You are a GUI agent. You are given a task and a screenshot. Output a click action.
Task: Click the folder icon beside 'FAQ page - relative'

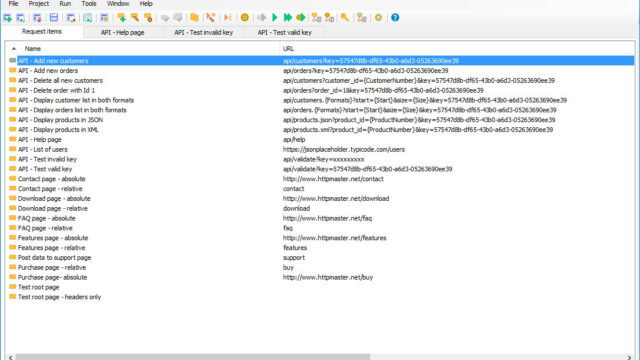tap(13, 228)
